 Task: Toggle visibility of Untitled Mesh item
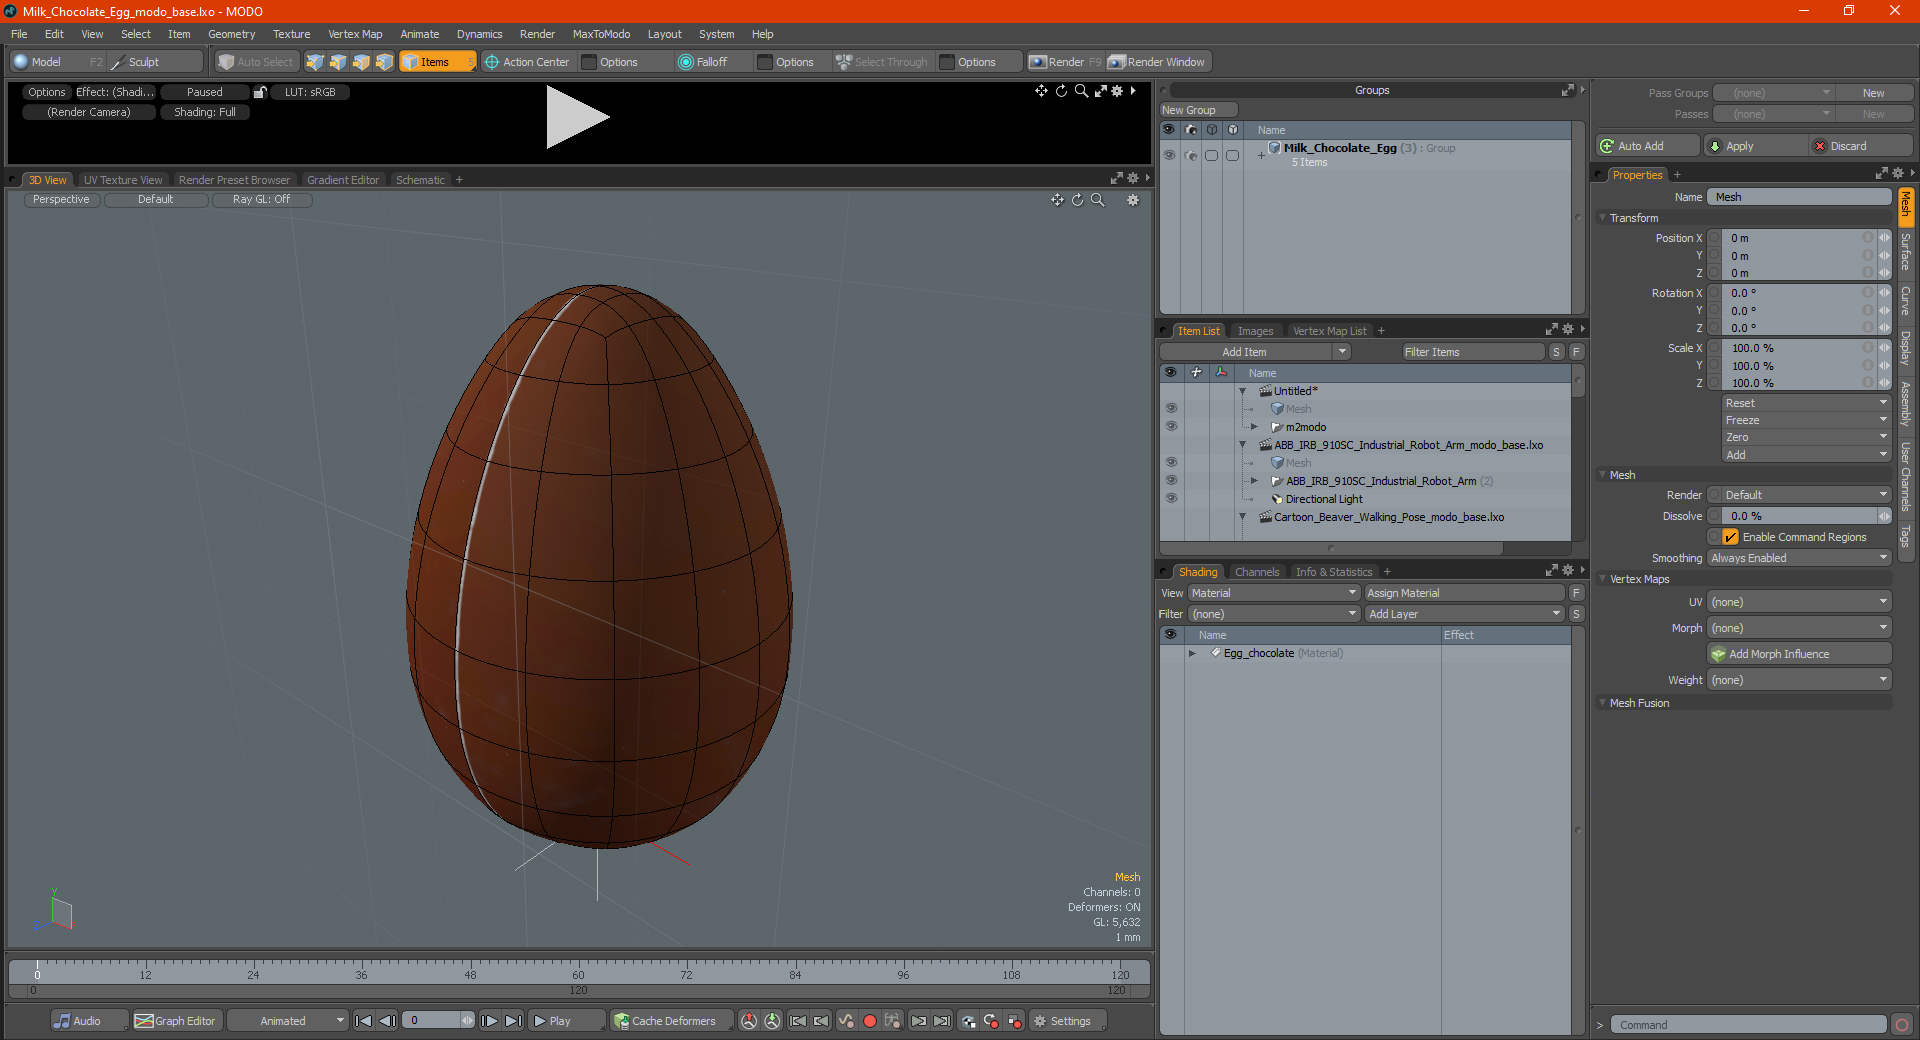coord(1171,409)
